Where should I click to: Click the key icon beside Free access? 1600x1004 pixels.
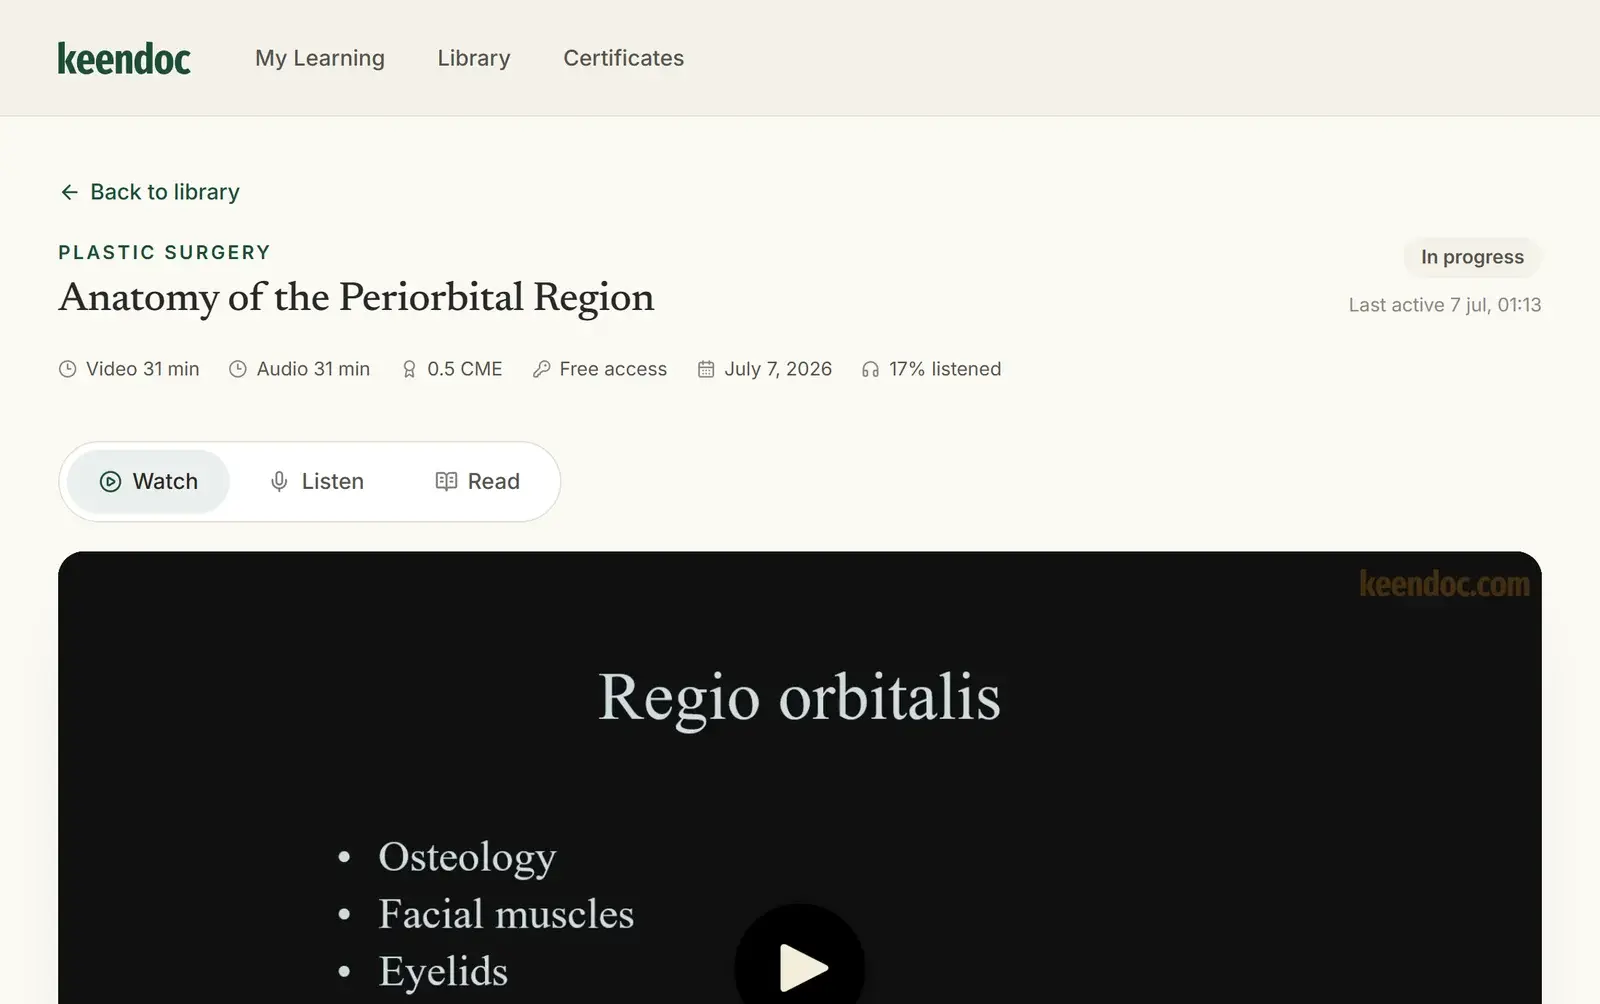541,369
